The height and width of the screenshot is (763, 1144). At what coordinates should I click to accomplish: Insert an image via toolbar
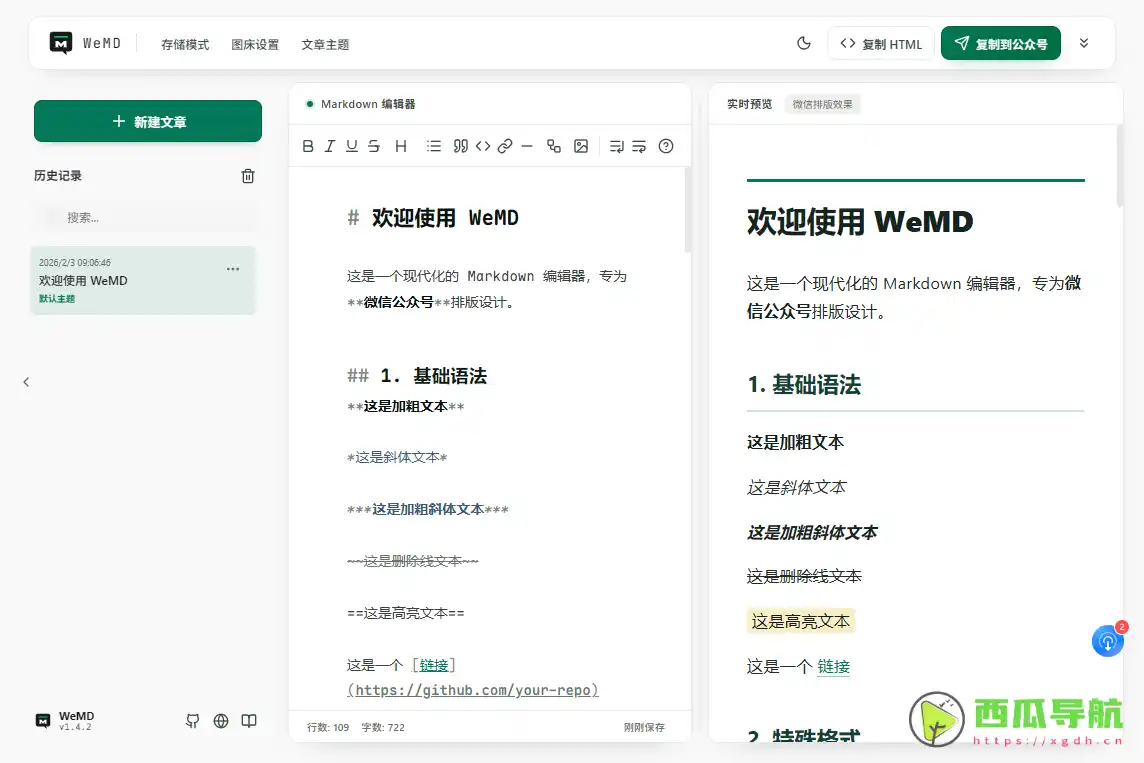coord(581,146)
